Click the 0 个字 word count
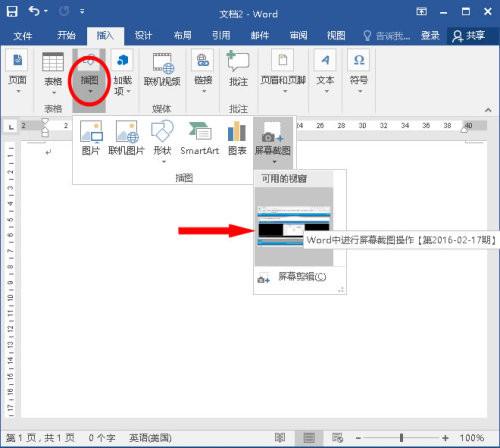The height and width of the screenshot is (448, 500). click(102, 438)
